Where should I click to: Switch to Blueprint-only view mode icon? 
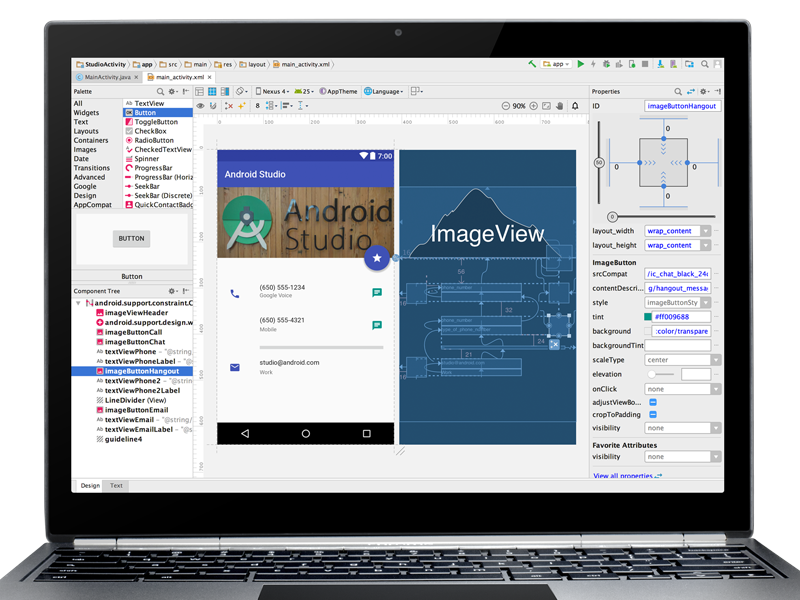[212, 91]
